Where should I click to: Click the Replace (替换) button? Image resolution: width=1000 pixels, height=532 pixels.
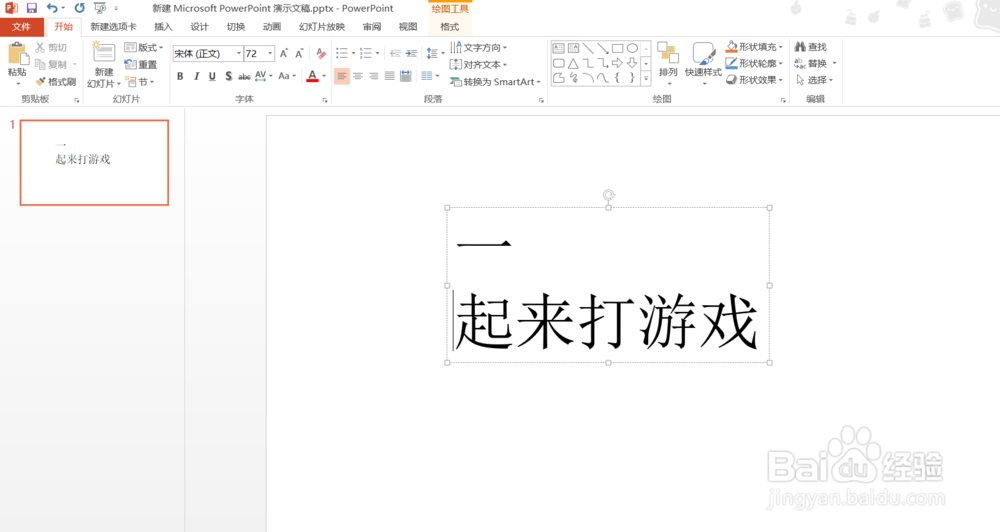815,63
